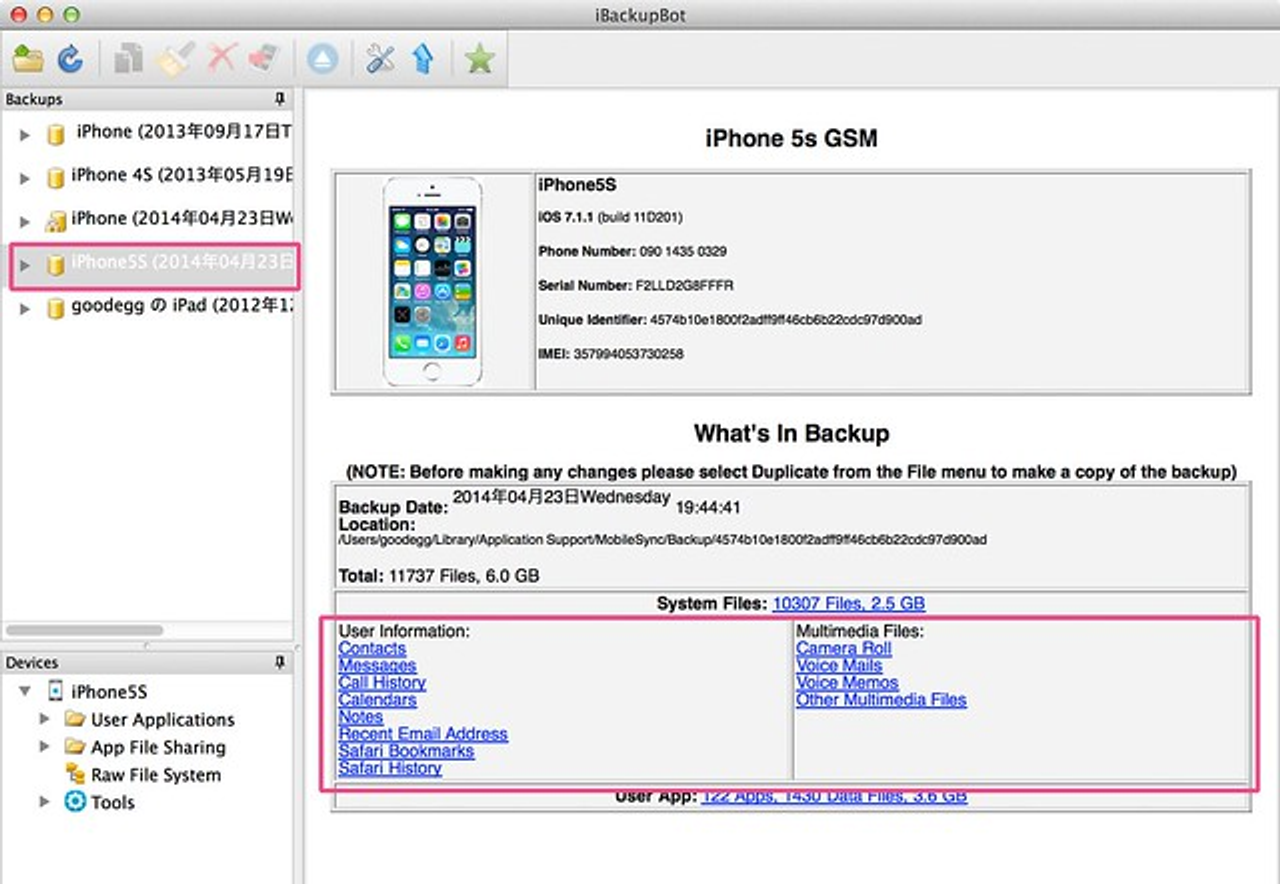Open User App 122 Apps link
The height and width of the screenshot is (884, 1280).
coord(834,796)
